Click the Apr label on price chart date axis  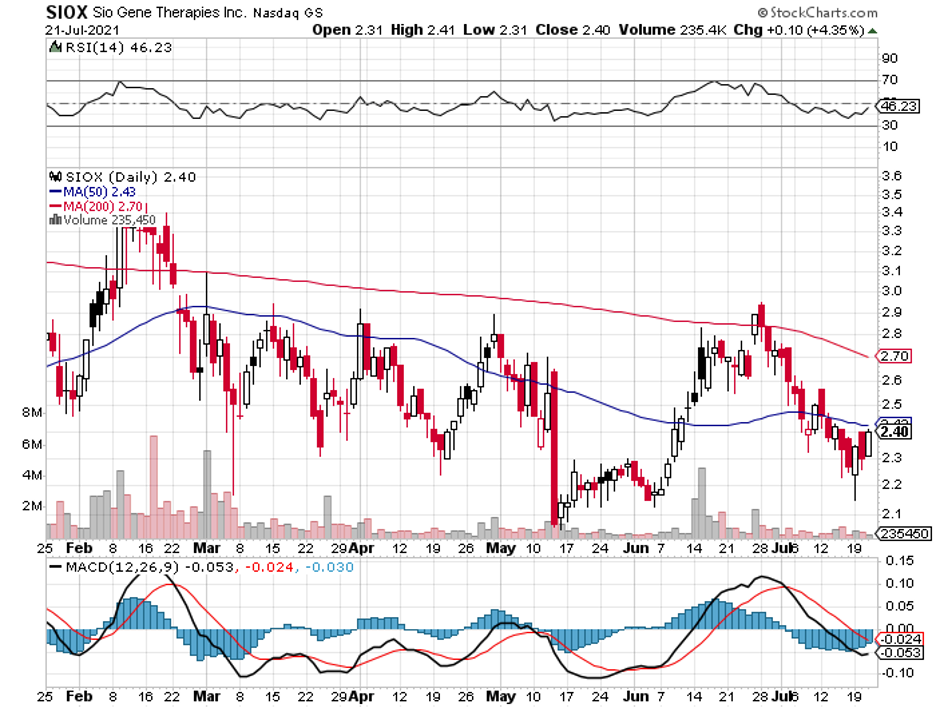362,549
